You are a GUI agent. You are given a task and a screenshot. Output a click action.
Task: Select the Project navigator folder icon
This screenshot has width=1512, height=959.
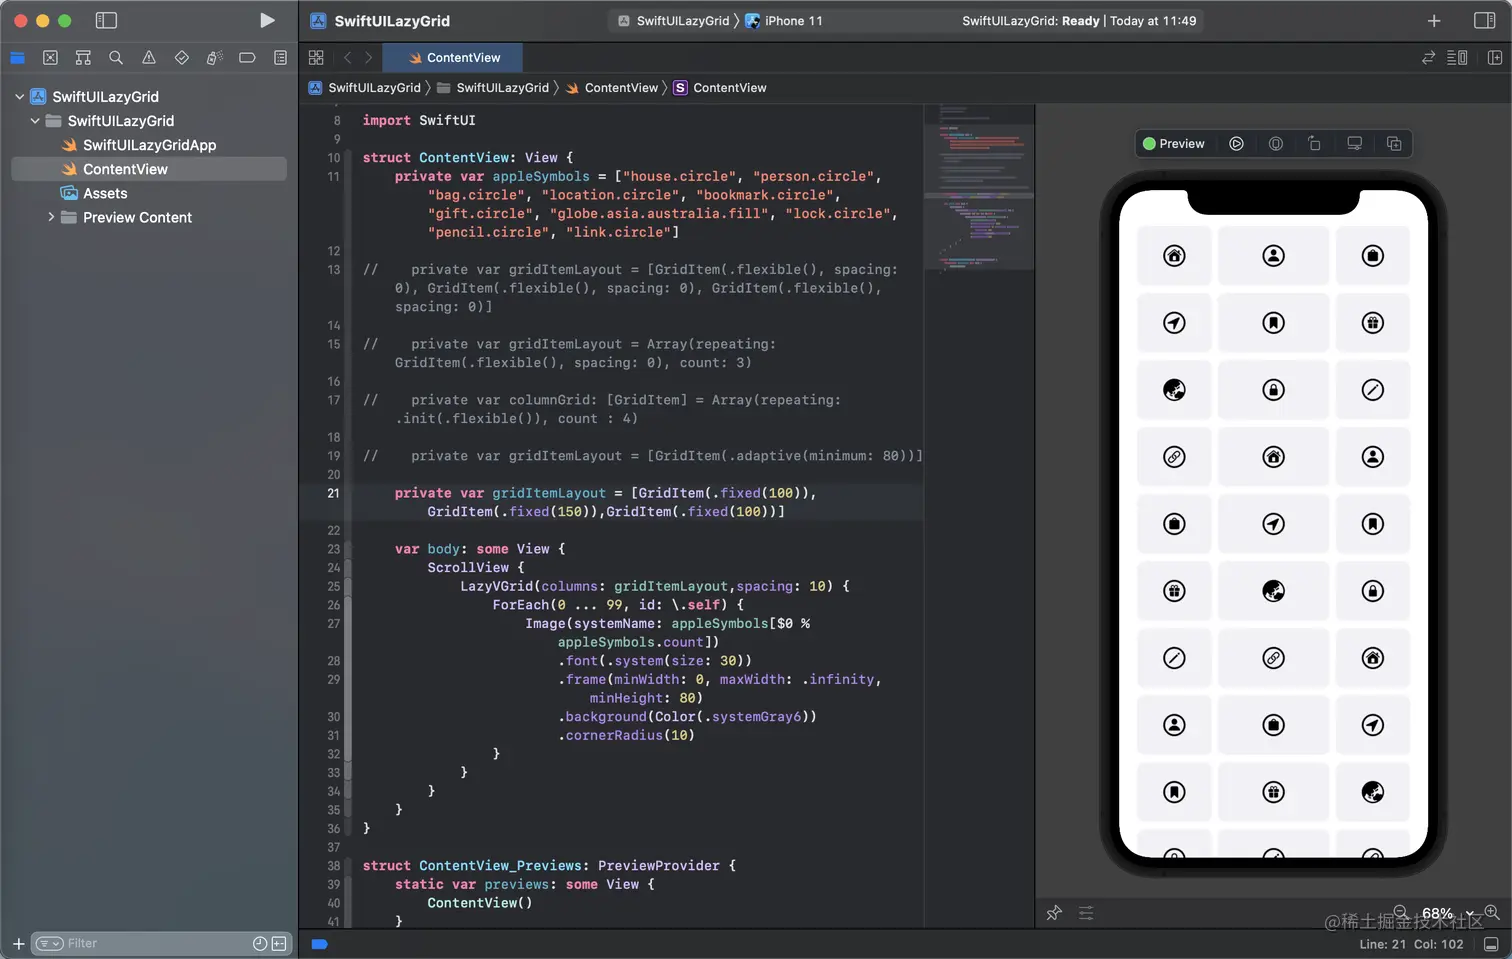(x=18, y=58)
